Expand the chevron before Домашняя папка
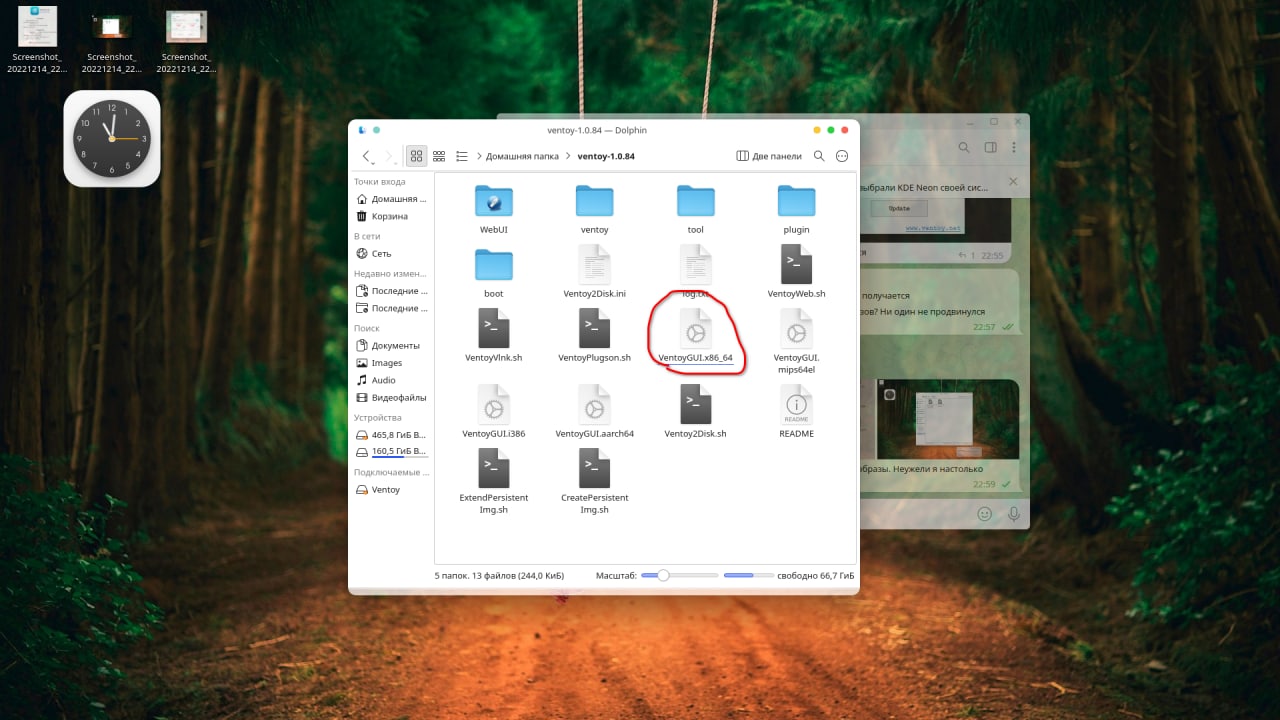1280x720 pixels. (480, 156)
